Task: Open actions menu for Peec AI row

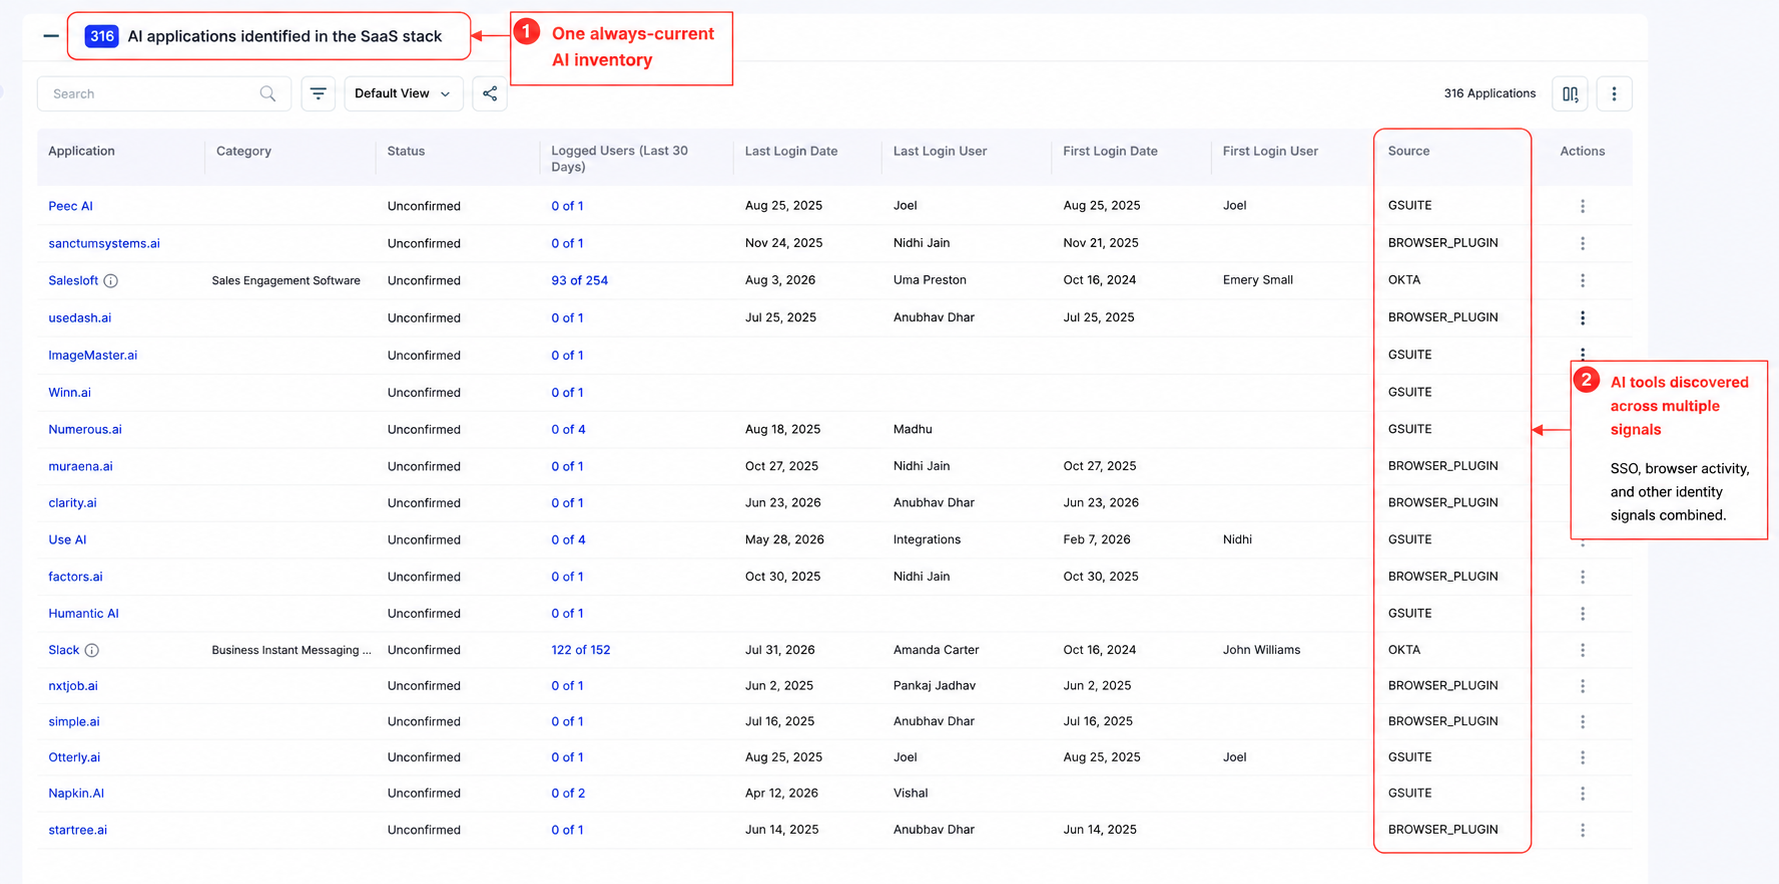Action: [x=1582, y=206]
